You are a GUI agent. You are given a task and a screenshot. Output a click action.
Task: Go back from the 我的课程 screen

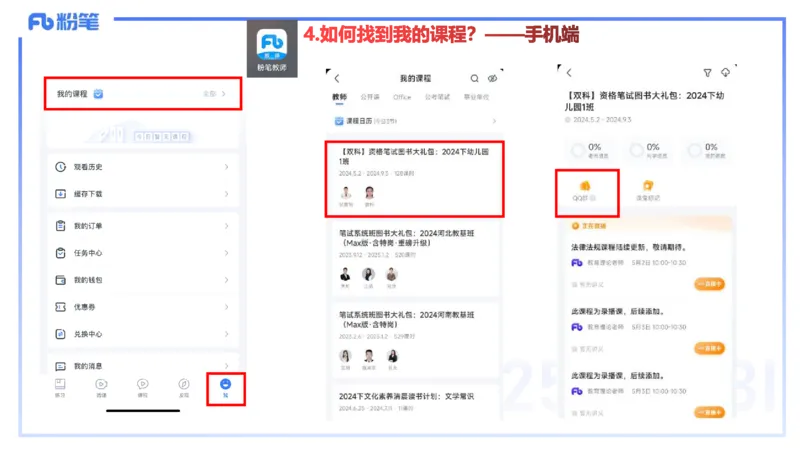(337, 79)
